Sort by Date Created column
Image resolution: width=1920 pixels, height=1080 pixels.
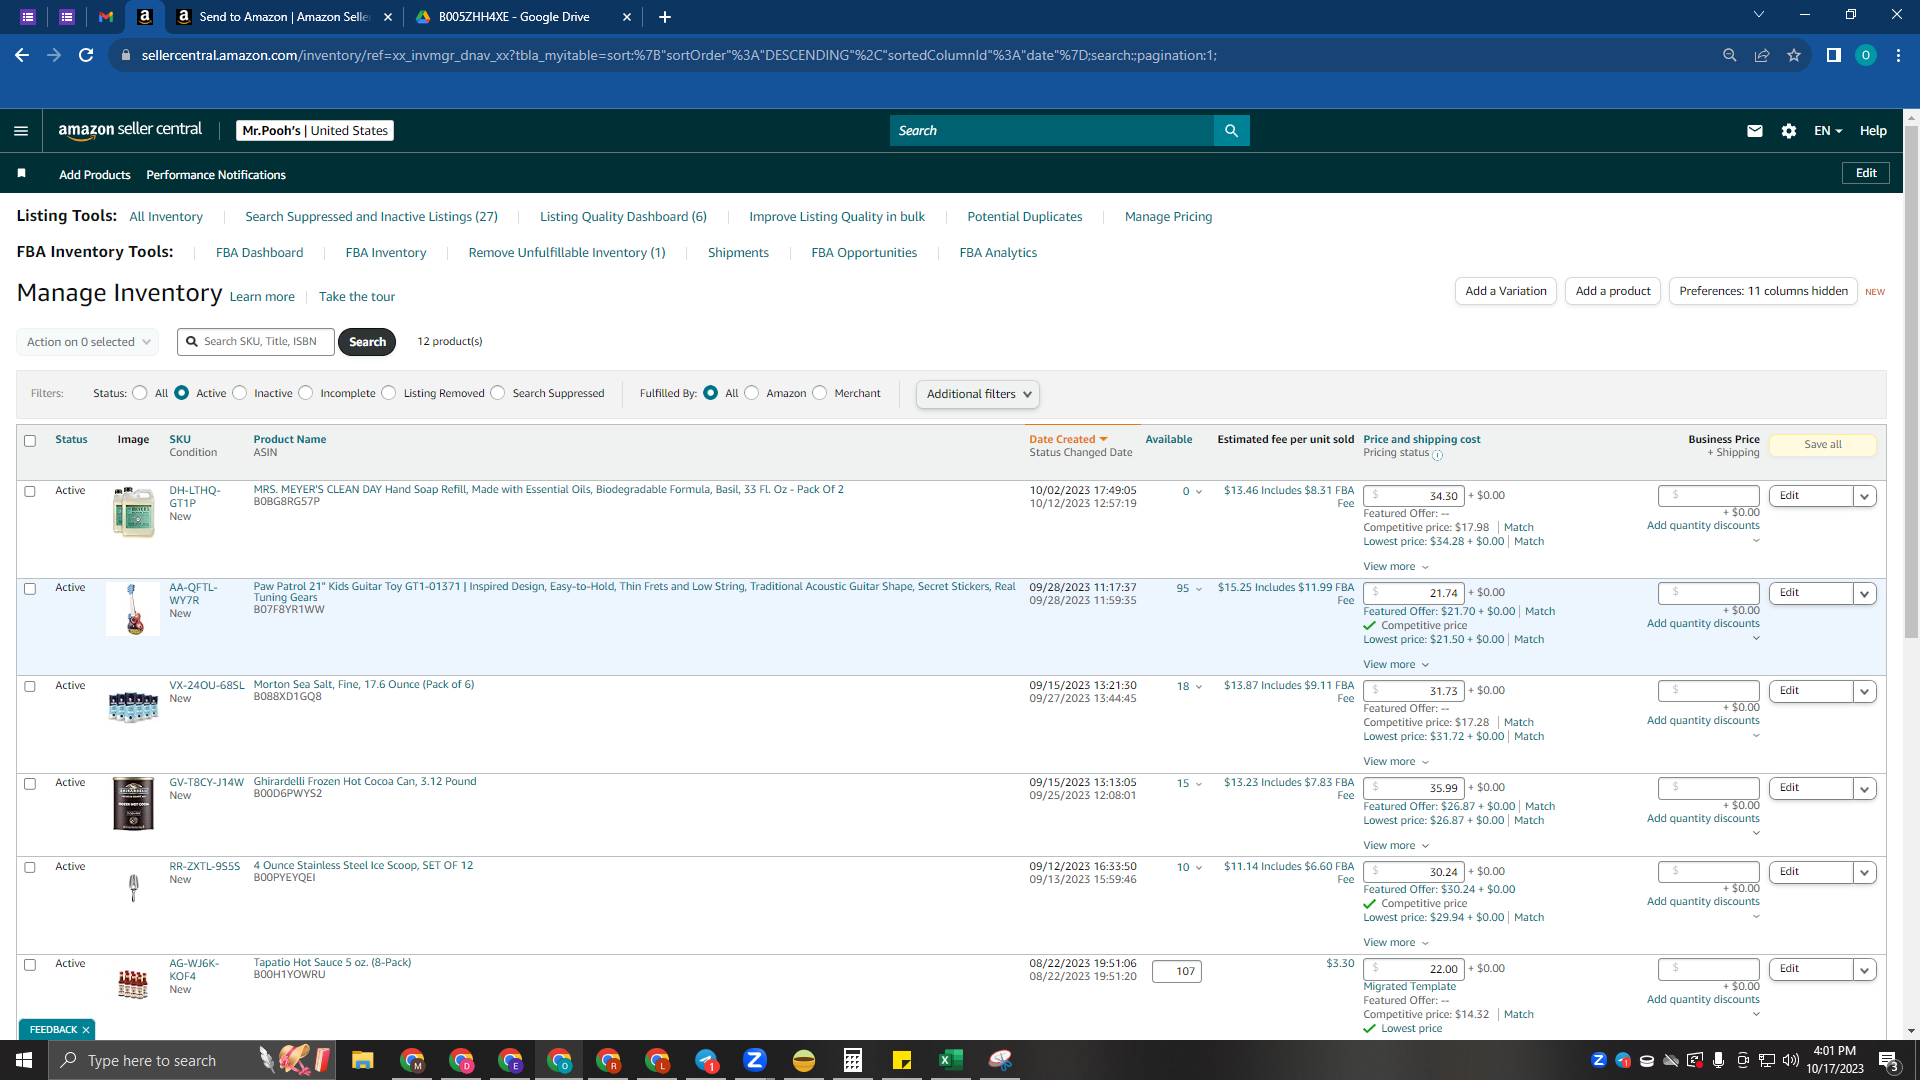pos(1068,439)
